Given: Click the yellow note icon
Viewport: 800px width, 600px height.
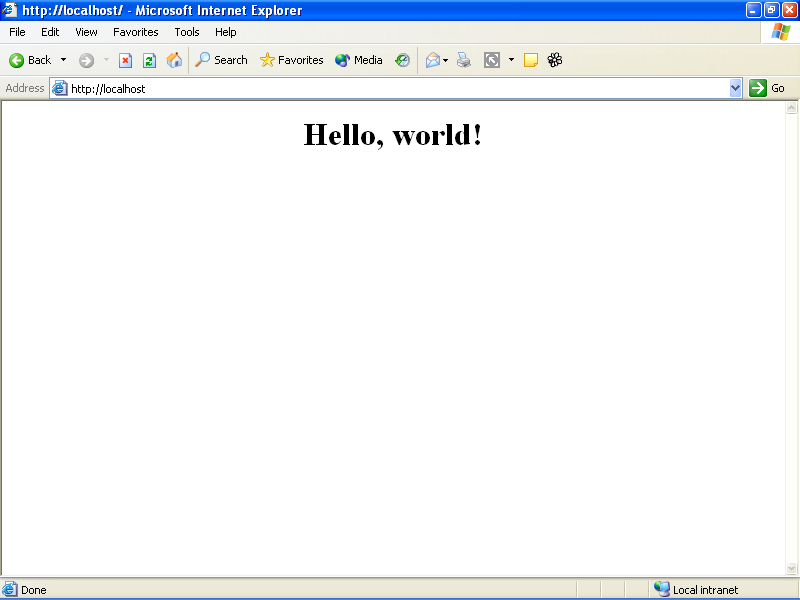Looking at the screenshot, I should [531, 61].
